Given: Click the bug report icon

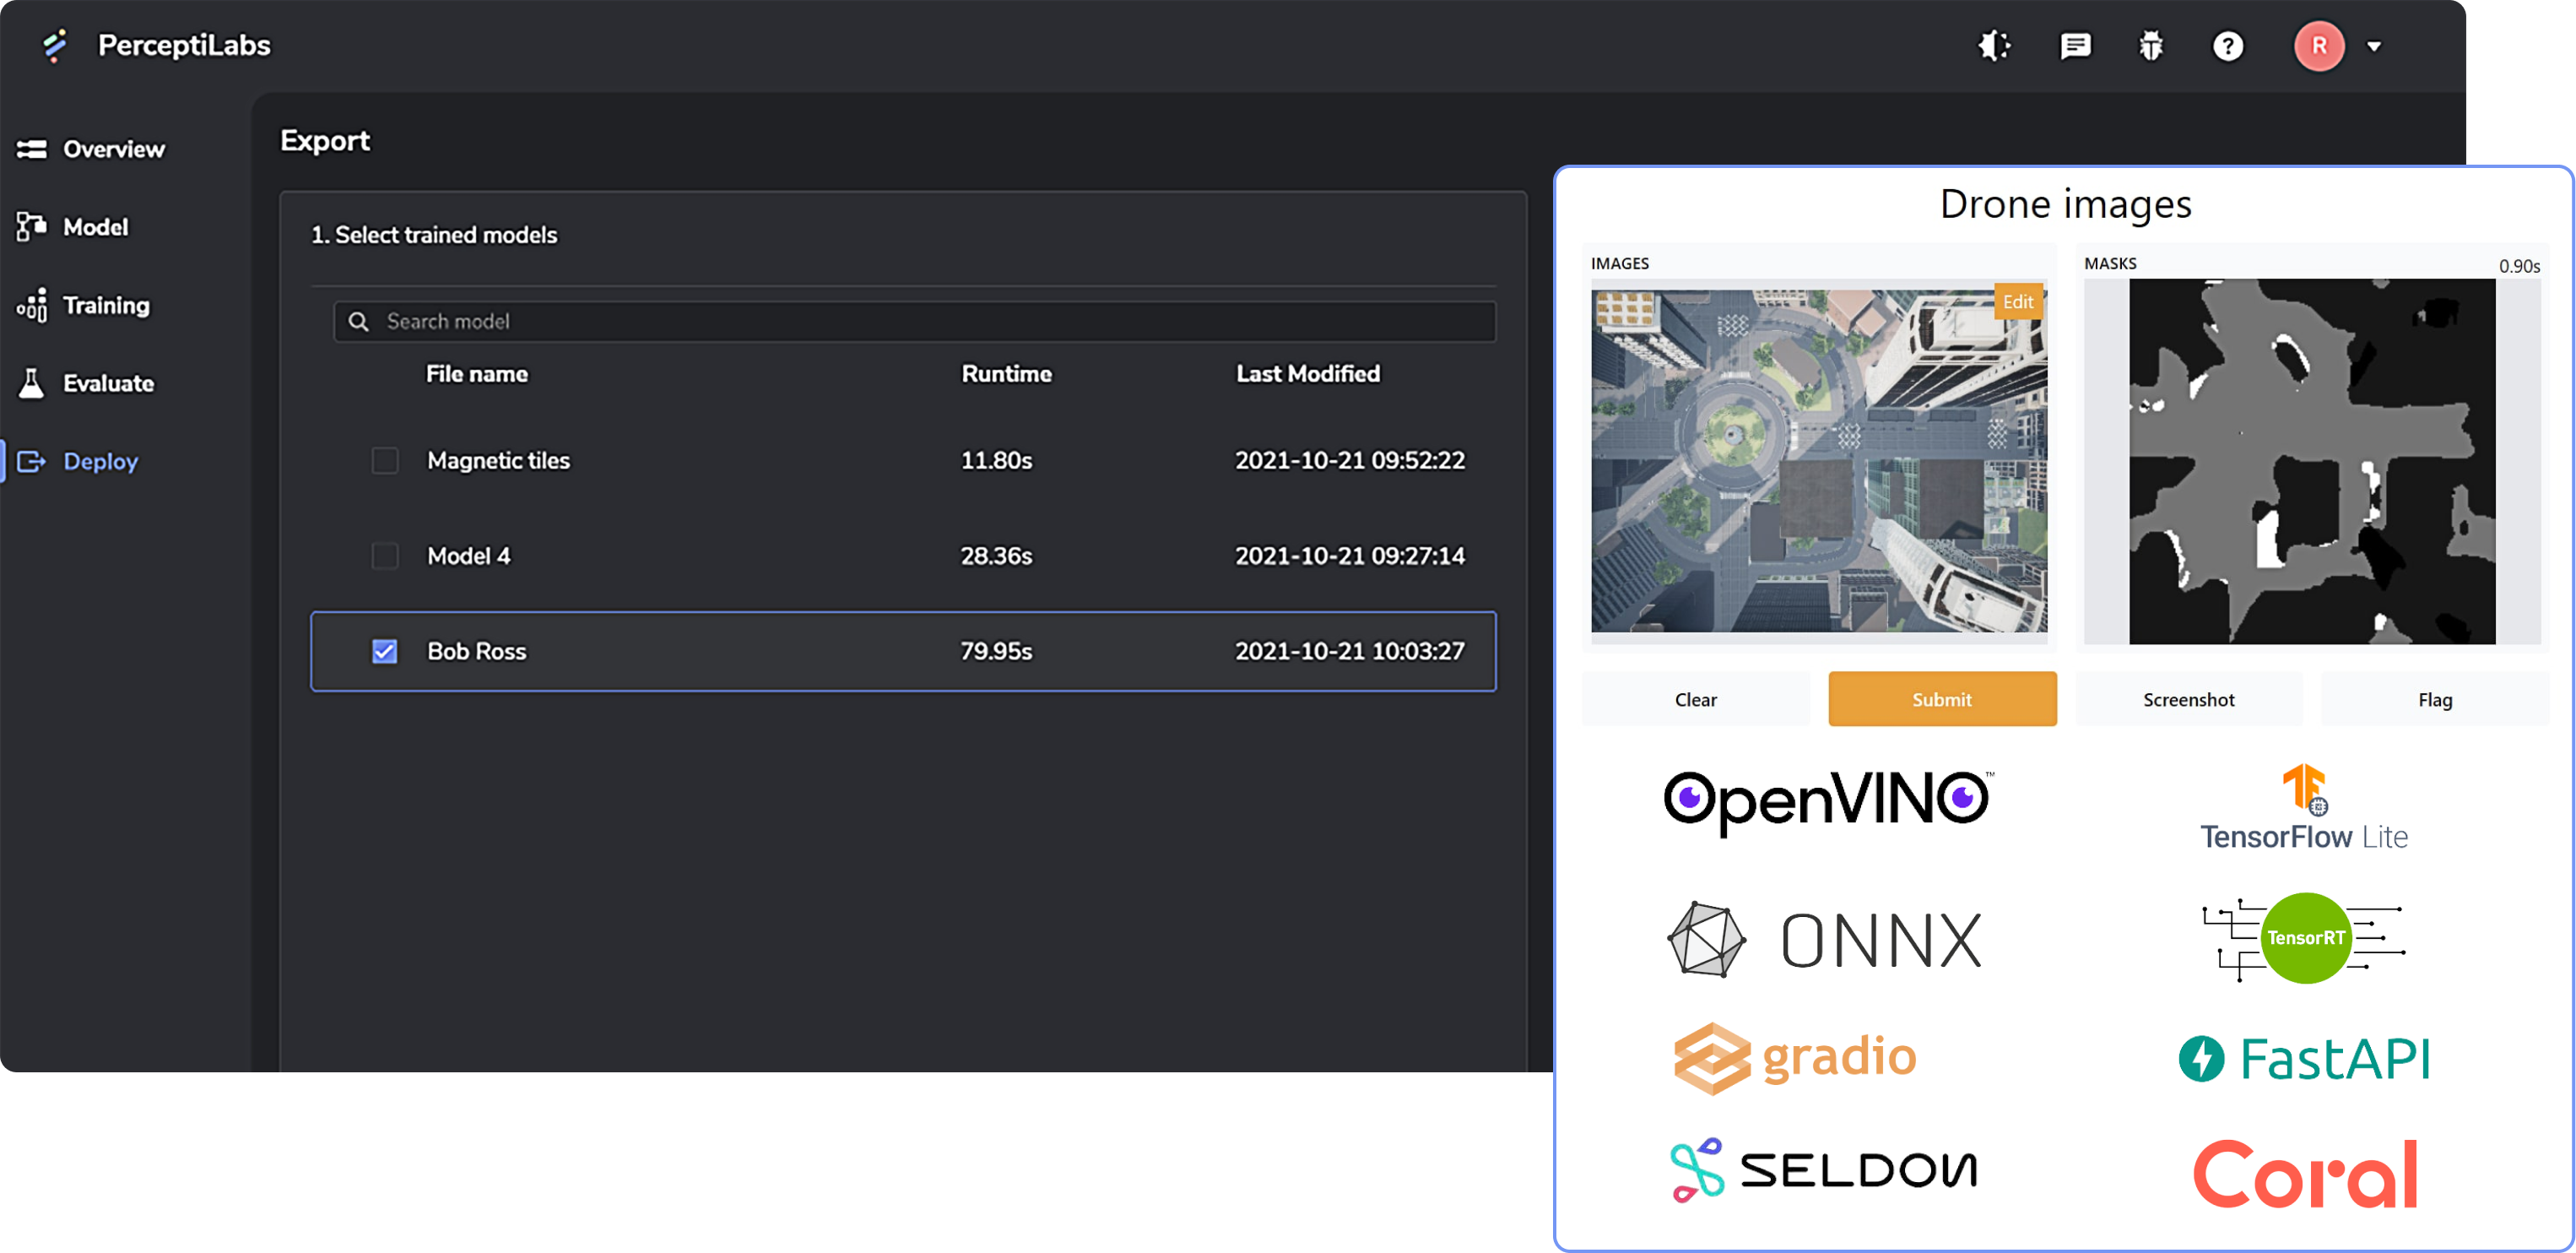Looking at the screenshot, I should click(x=2151, y=46).
